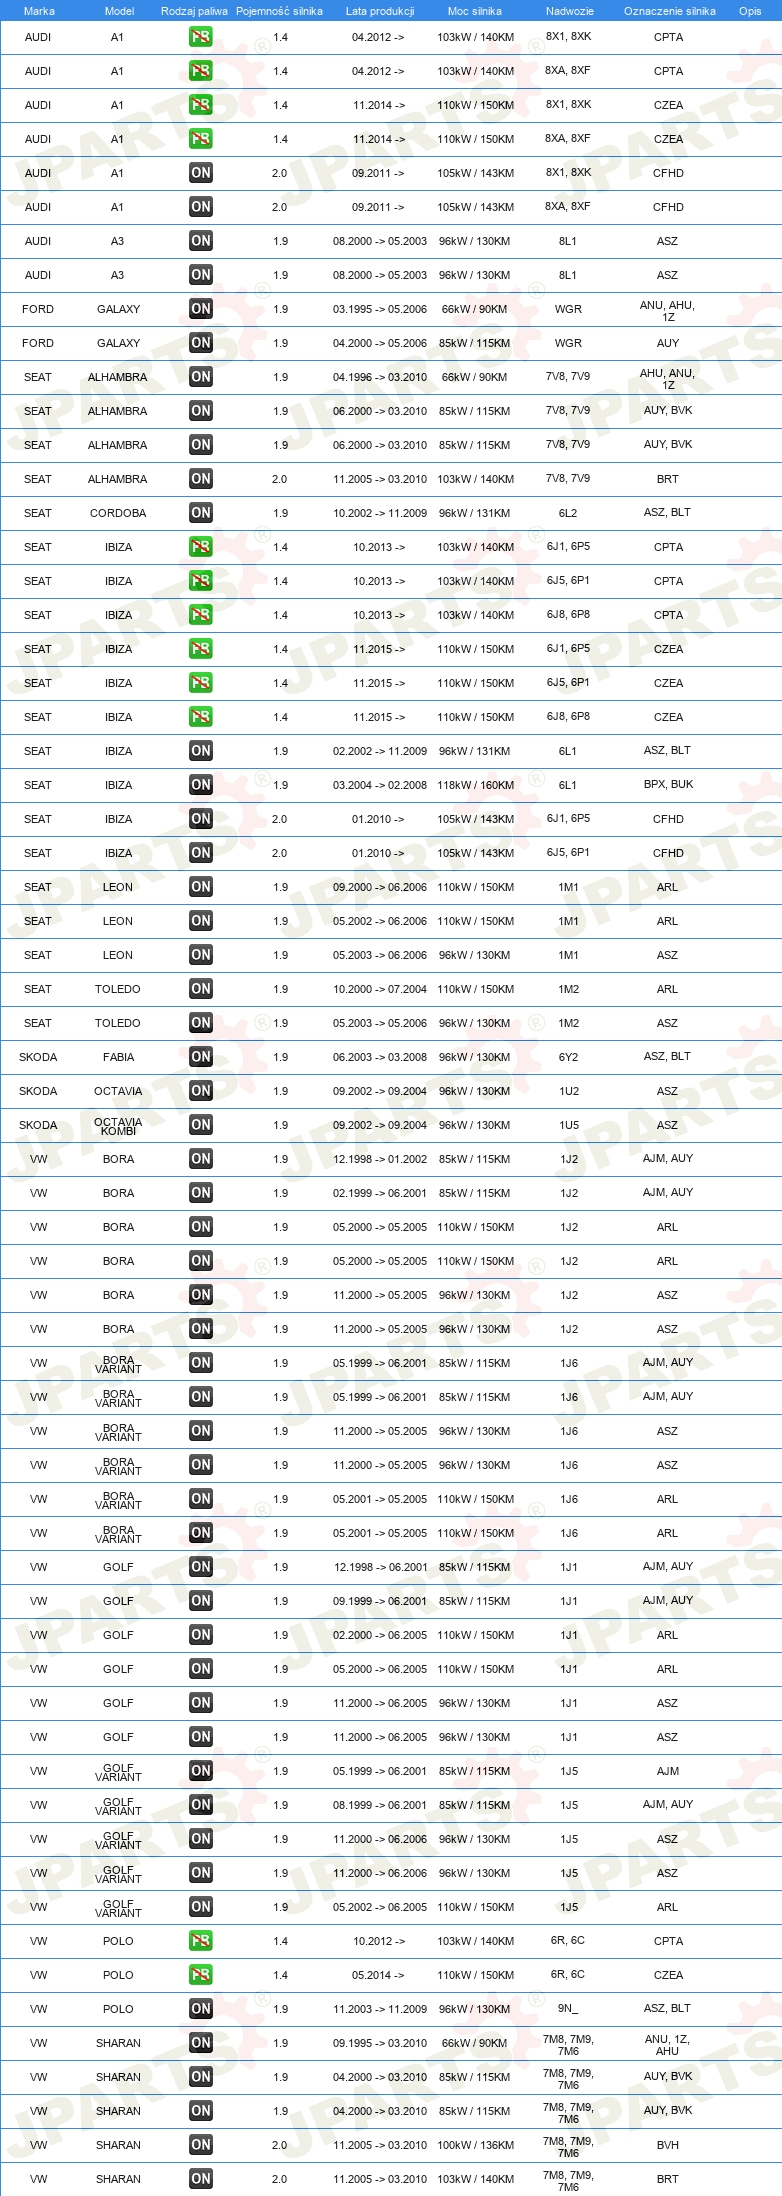Click ON diesel icon for Ford Galaxy 66kW row
782x2196 pixels.
[201, 309]
